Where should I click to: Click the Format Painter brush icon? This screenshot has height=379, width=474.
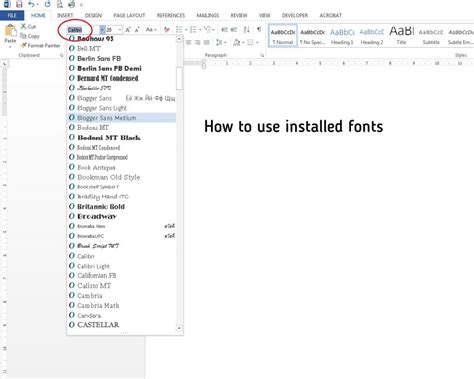(24, 45)
